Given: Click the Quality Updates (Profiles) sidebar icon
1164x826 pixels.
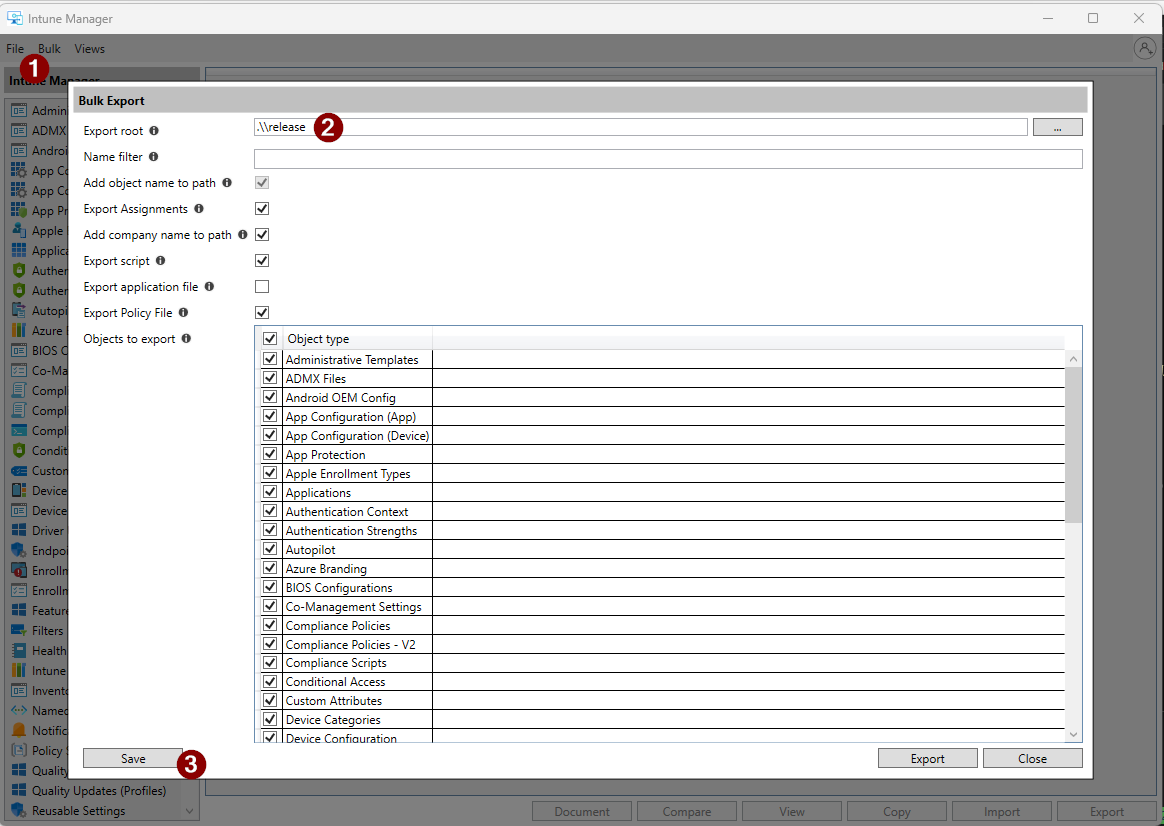Looking at the screenshot, I should point(19,790).
